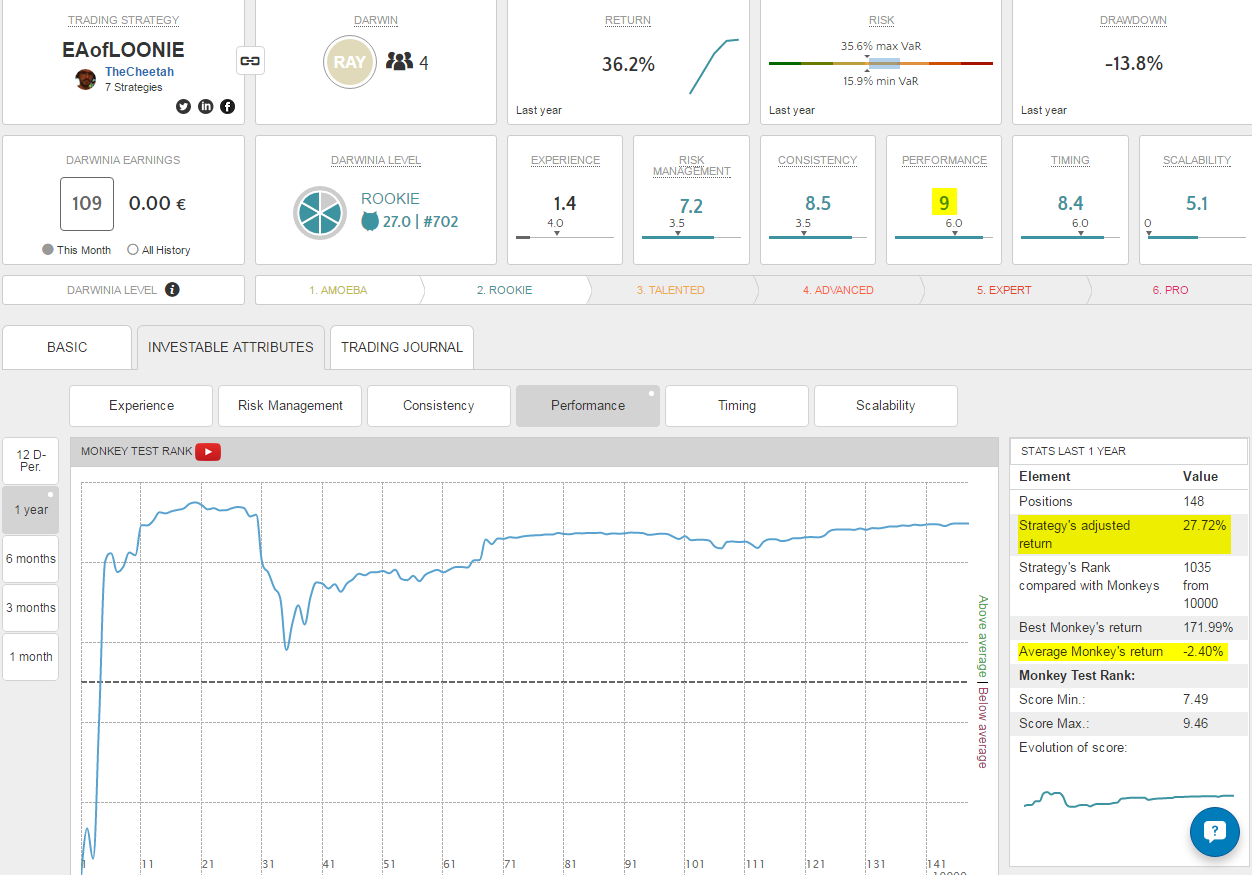Click the Facebook social icon
This screenshot has width=1252, height=875.
pyautogui.click(x=228, y=107)
